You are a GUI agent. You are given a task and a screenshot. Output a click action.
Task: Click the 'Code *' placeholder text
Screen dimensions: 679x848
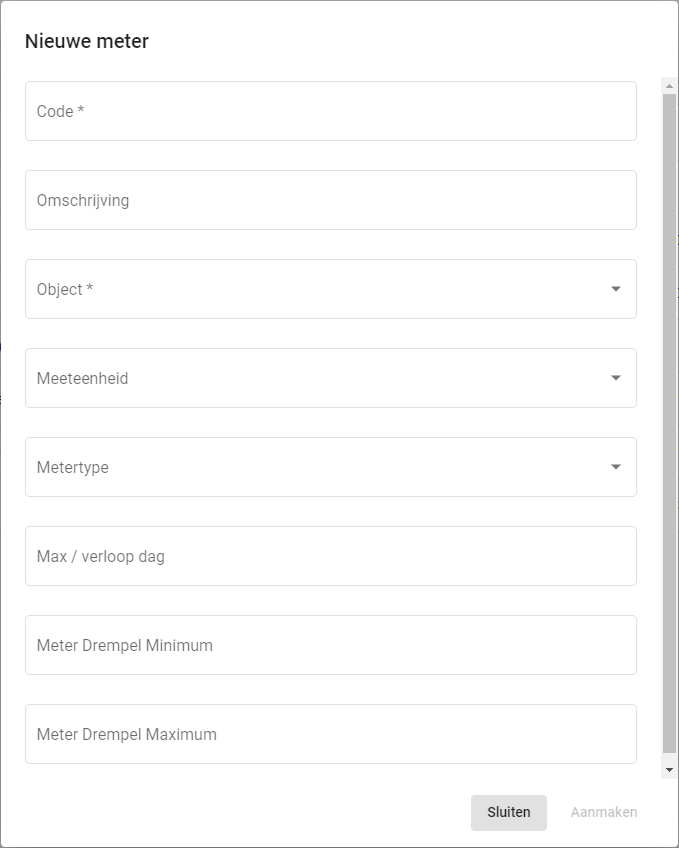click(60, 111)
